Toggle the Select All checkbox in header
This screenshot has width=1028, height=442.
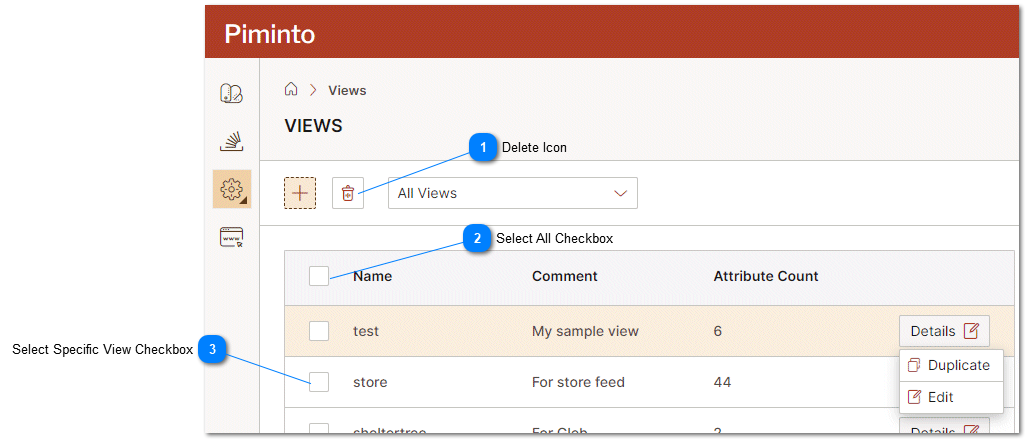pyautogui.click(x=319, y=276)
